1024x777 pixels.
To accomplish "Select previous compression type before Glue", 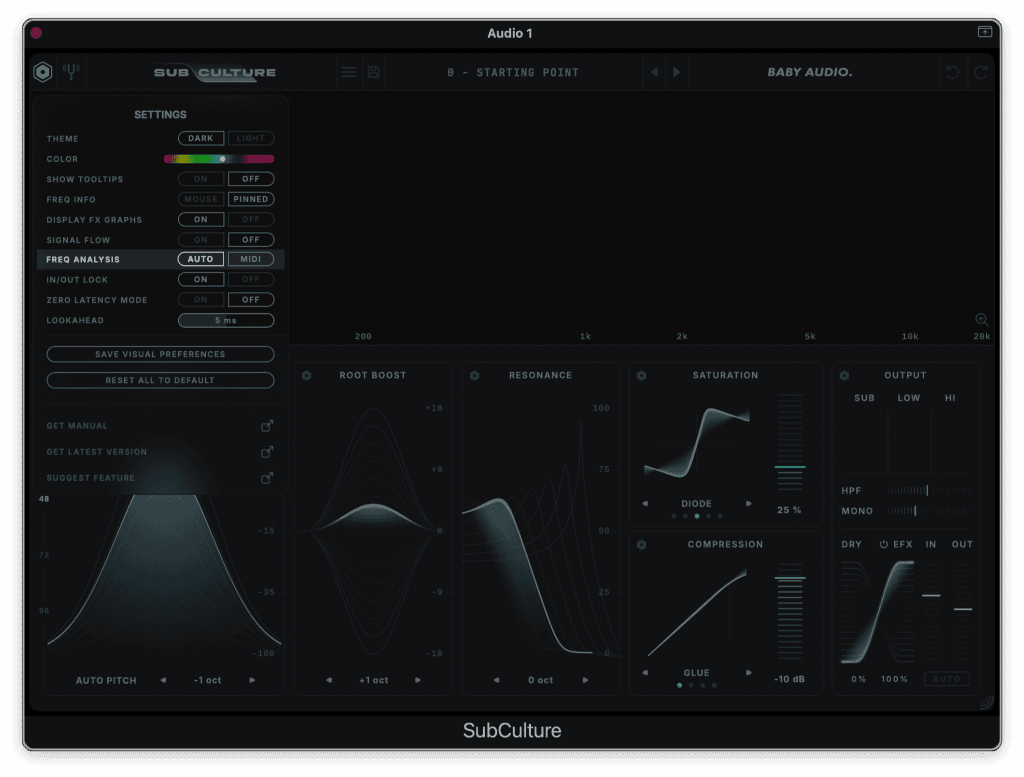I will click(645, 673).
